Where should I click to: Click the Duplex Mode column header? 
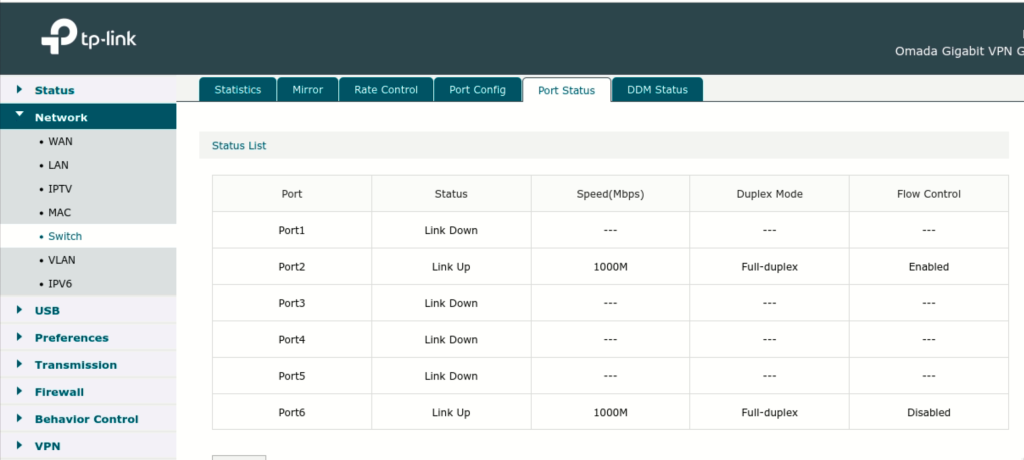tap(769, 193)
